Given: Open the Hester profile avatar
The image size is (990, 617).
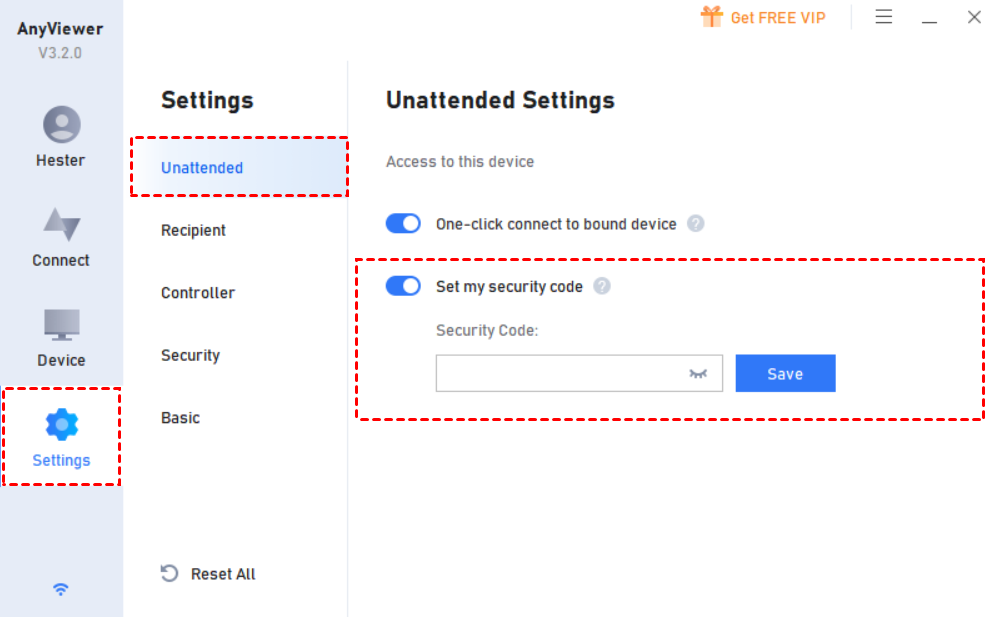Looking at the screenshot, I should coord(61,124).
